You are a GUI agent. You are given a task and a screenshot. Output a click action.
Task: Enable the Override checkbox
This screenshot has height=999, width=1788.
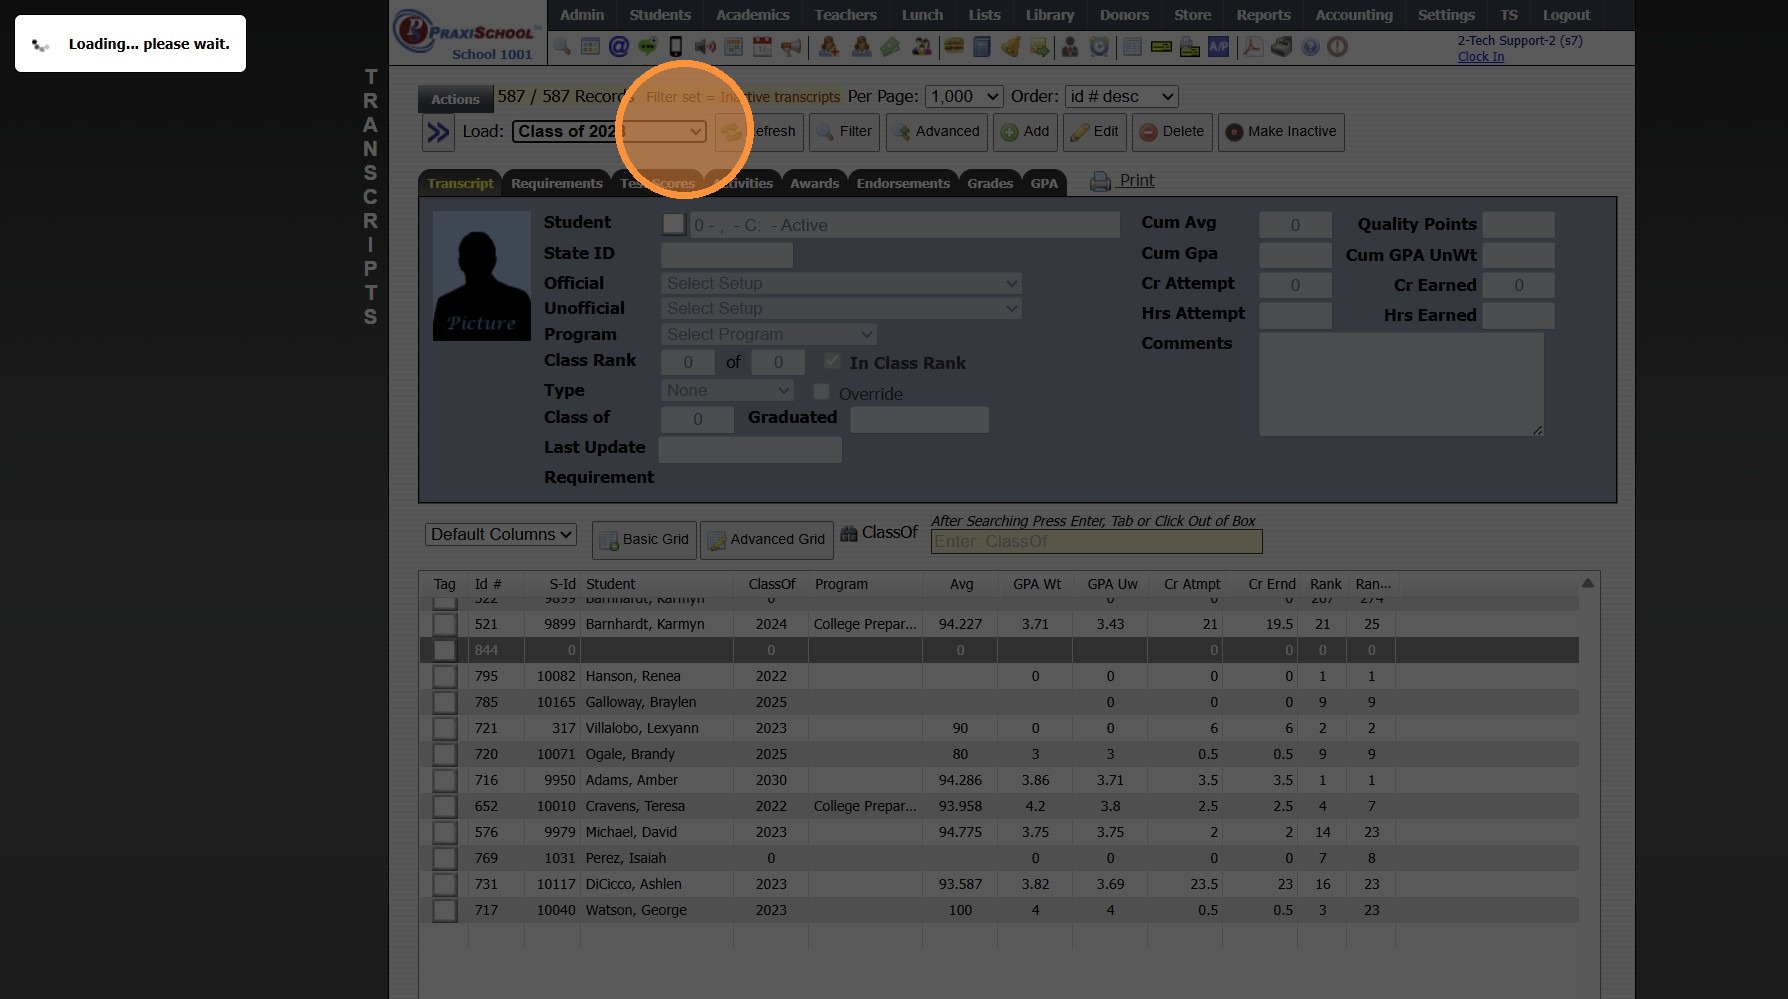click(x=822, y=392)
